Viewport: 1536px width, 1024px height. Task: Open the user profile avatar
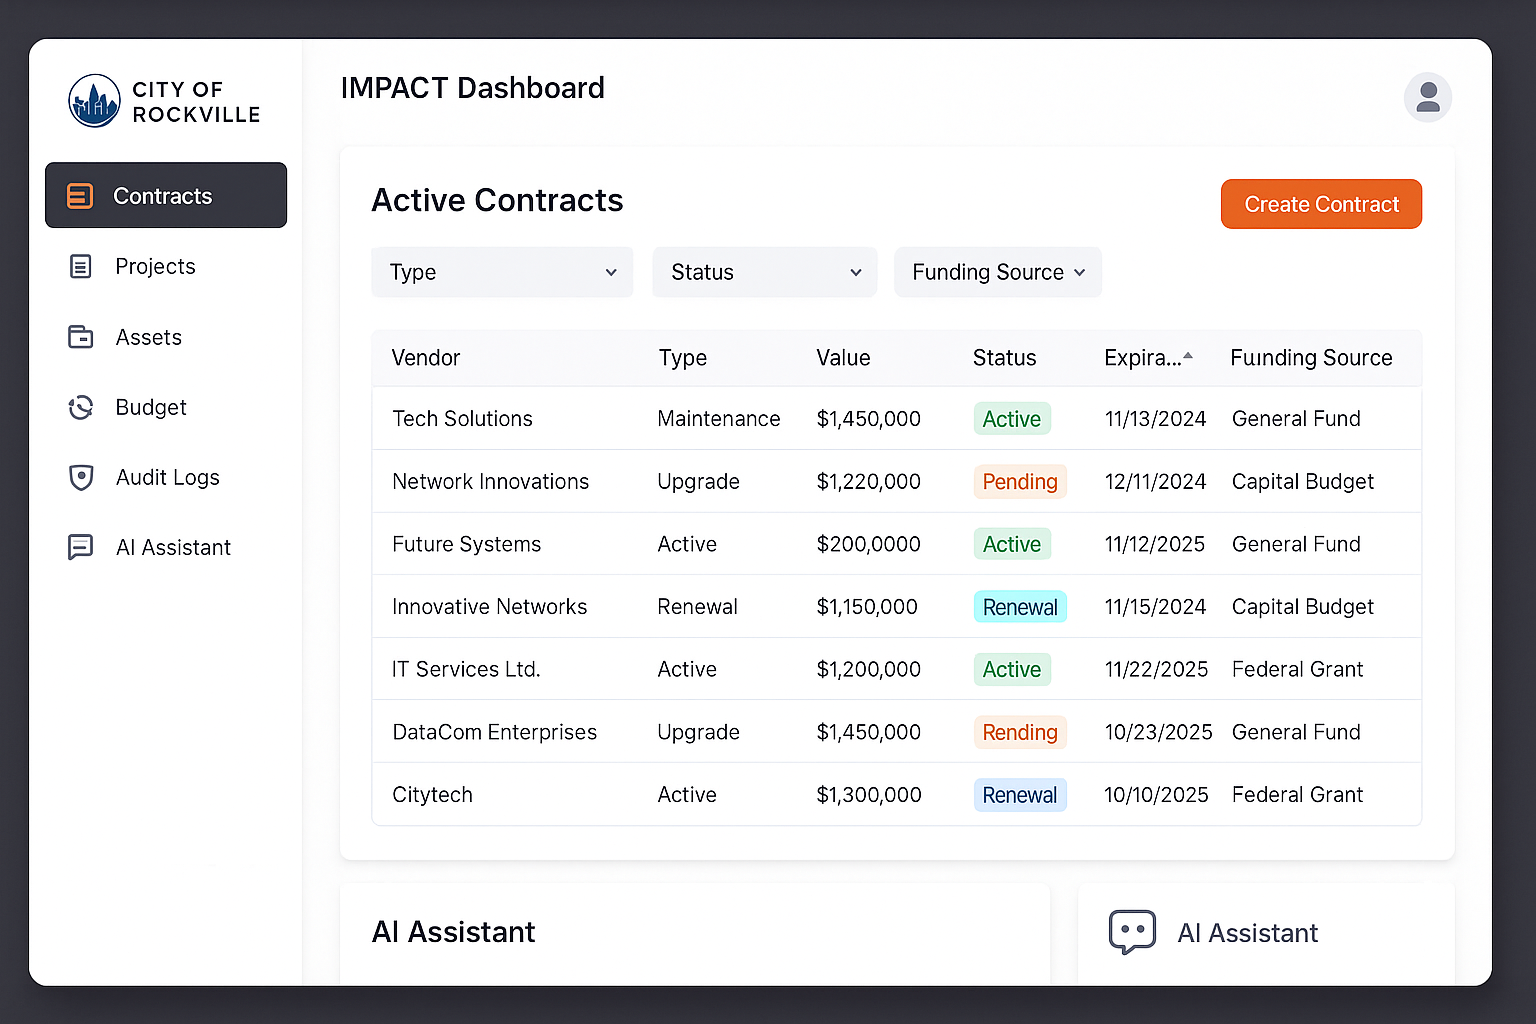[1428, 97]
